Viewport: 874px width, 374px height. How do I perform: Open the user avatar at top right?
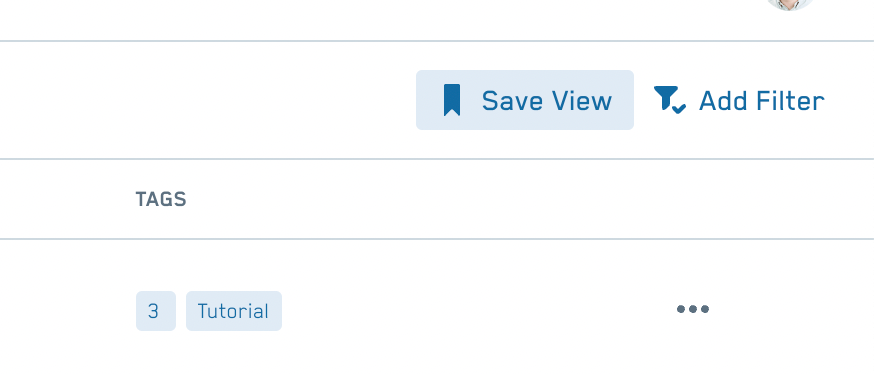(790, 4)
